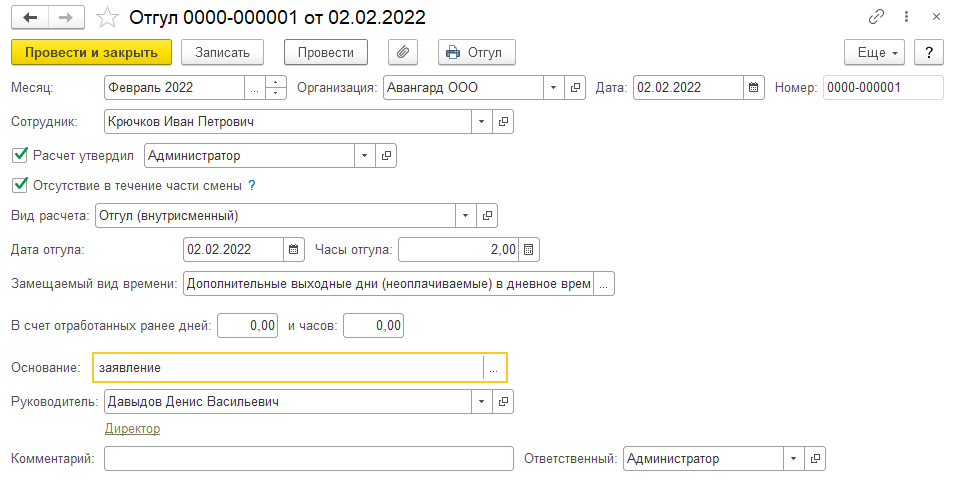Click the attach files paperclip icon
The height and width of the screenshot is (485, 953).
click(403, 52)
